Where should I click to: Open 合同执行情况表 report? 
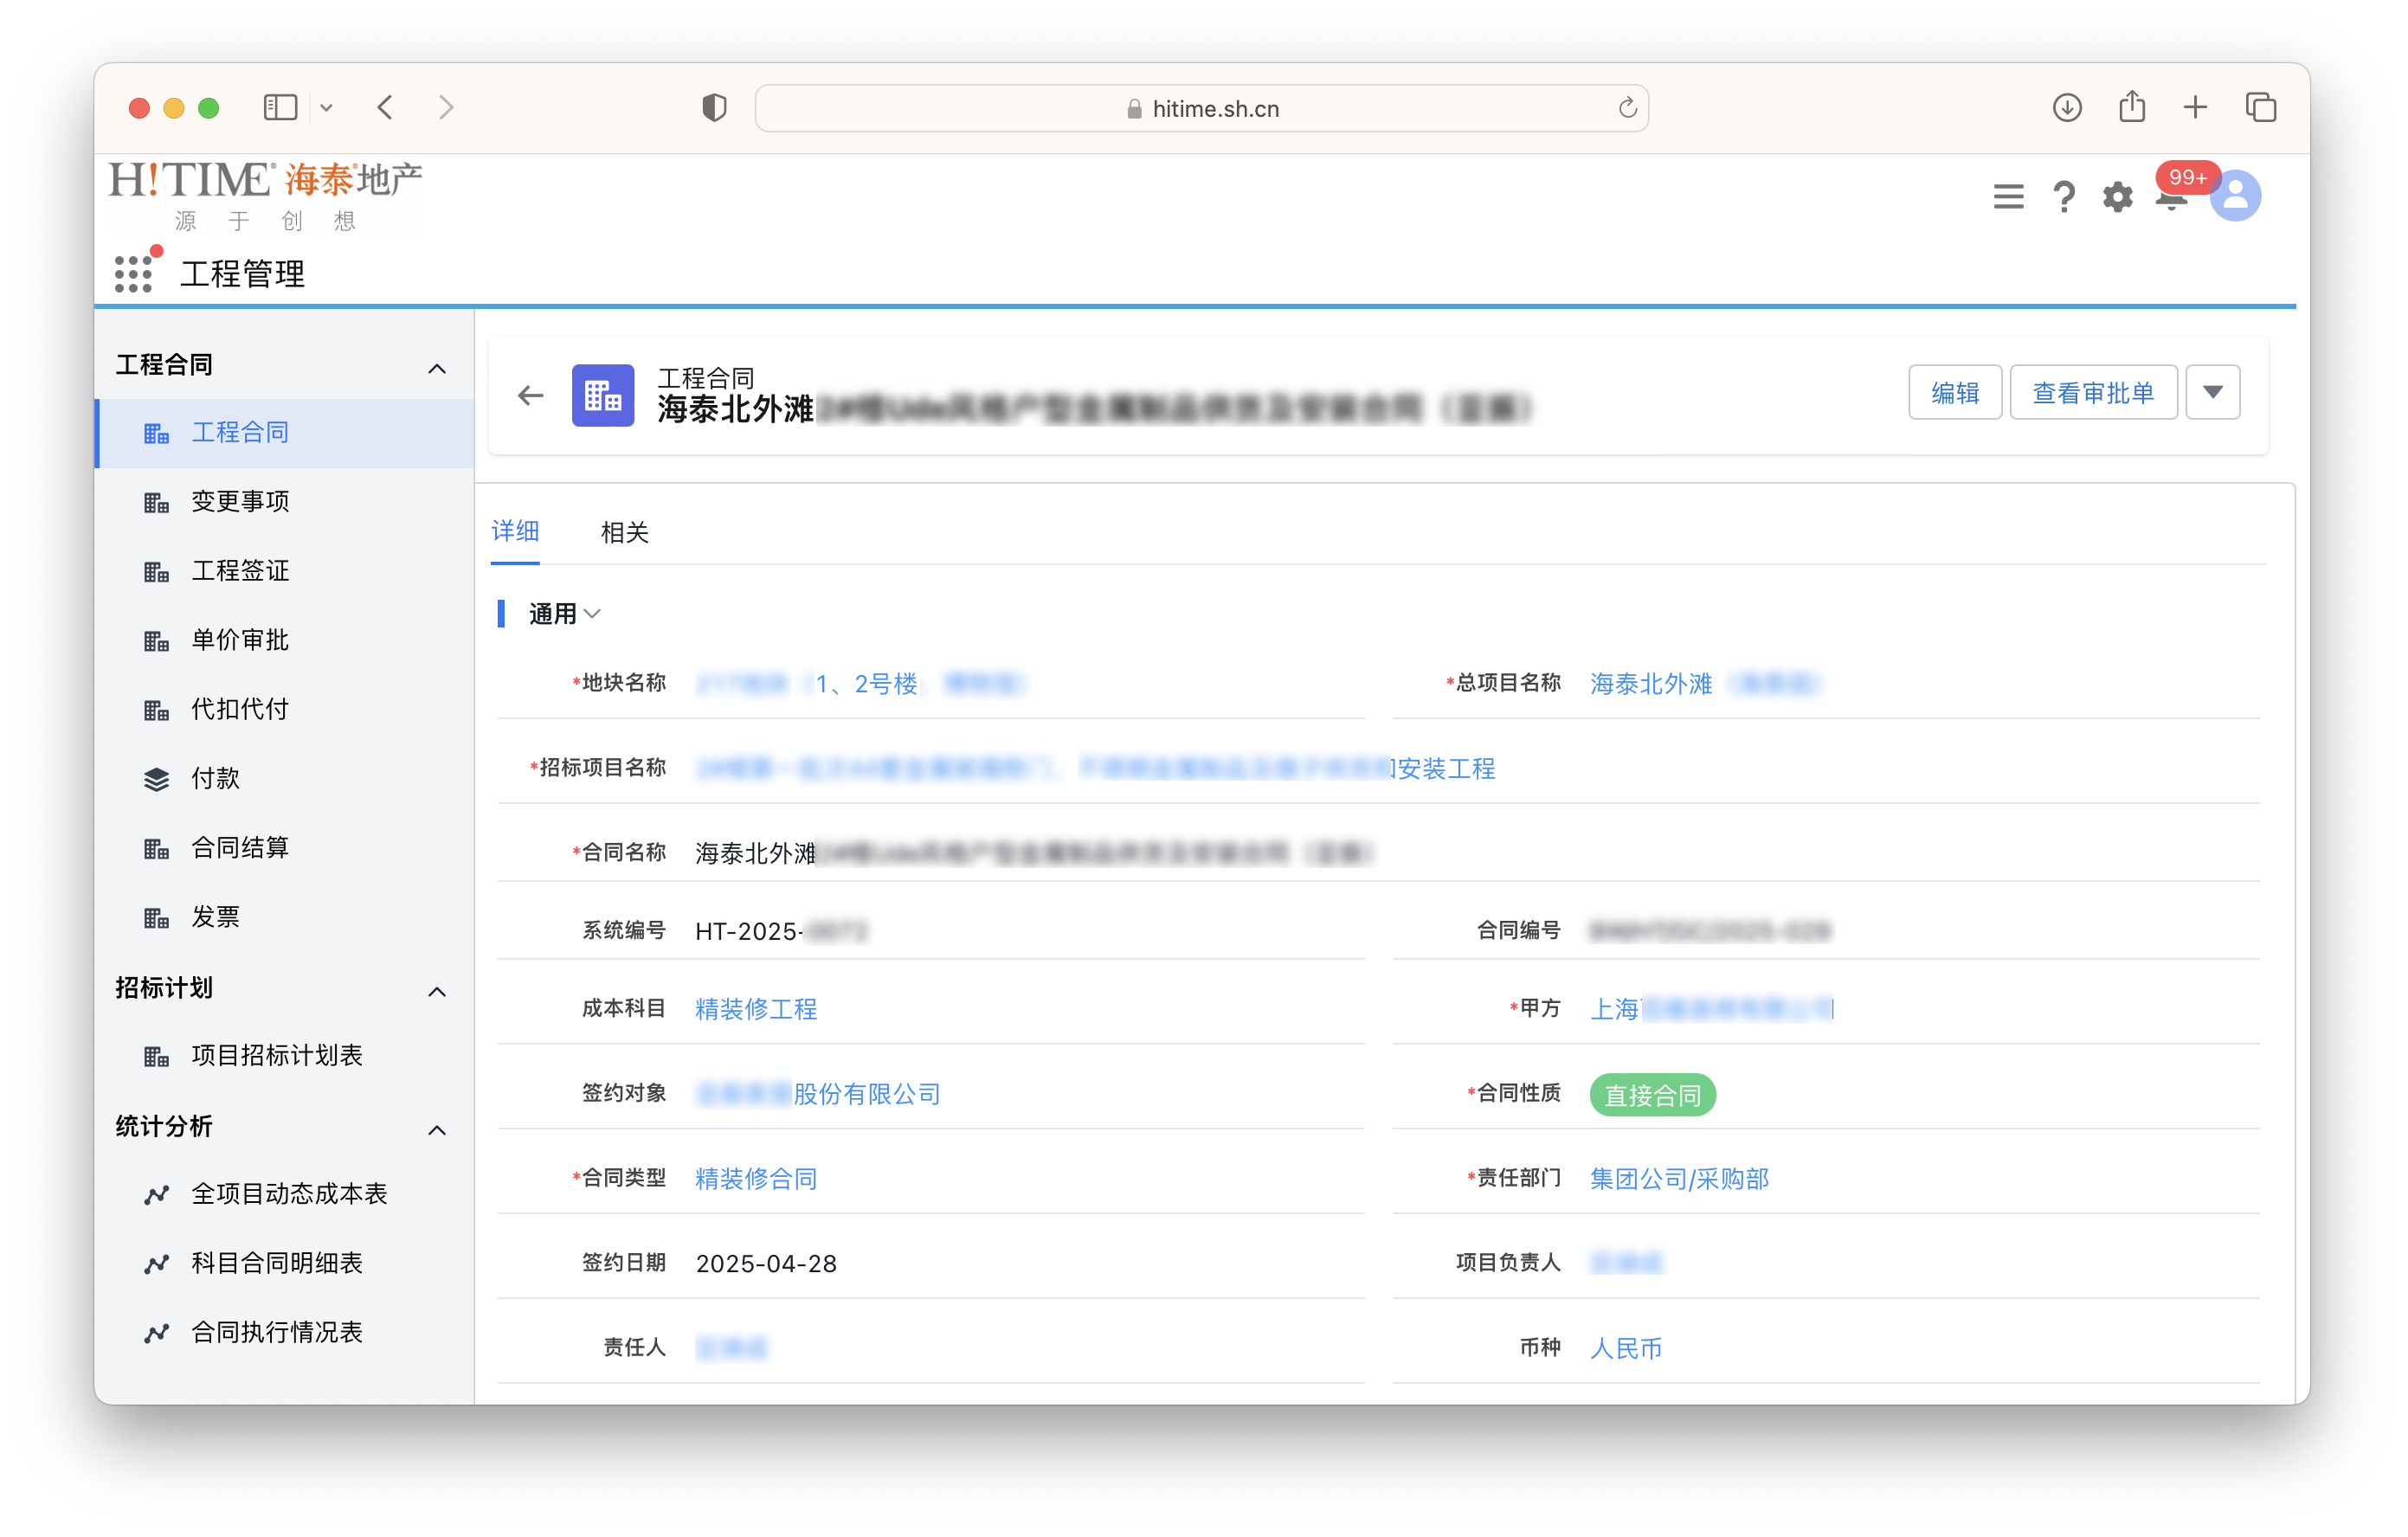[285, 1333]
